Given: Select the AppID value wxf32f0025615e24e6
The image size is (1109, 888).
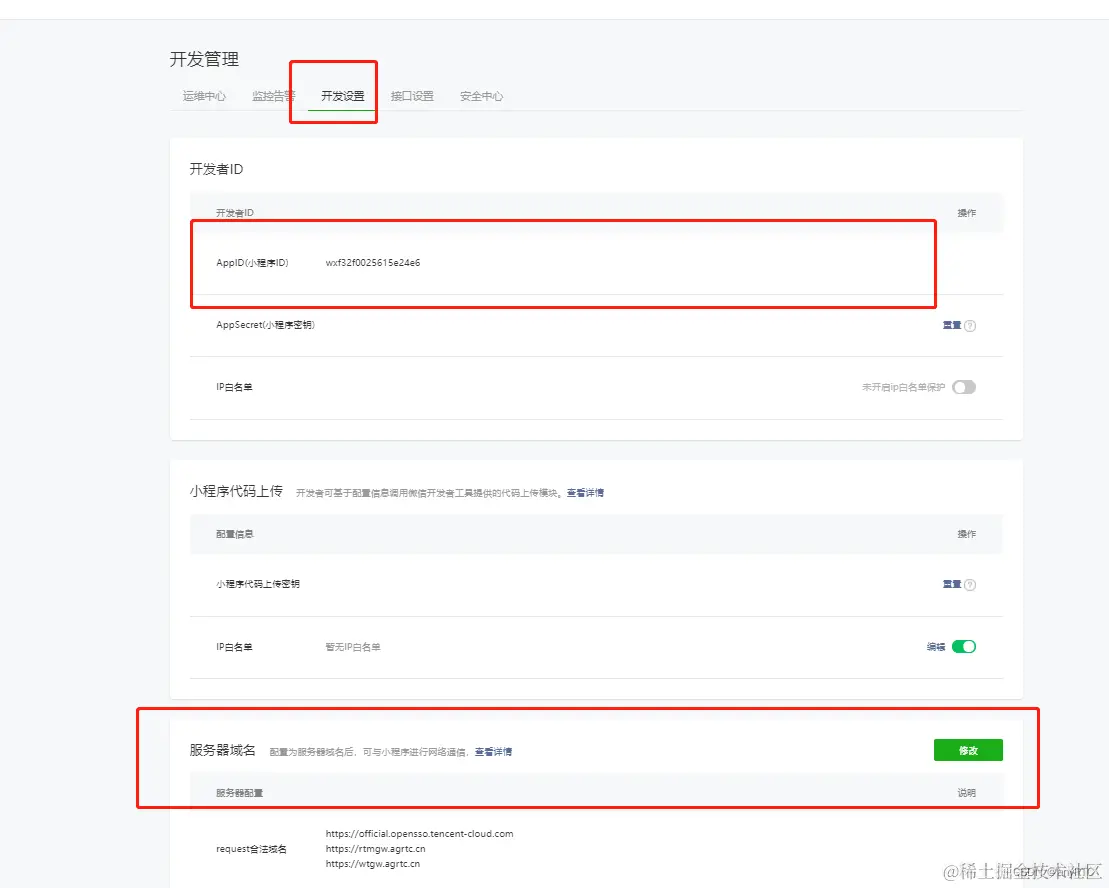Looking at the screenshot, I should [x=373, y=262].
